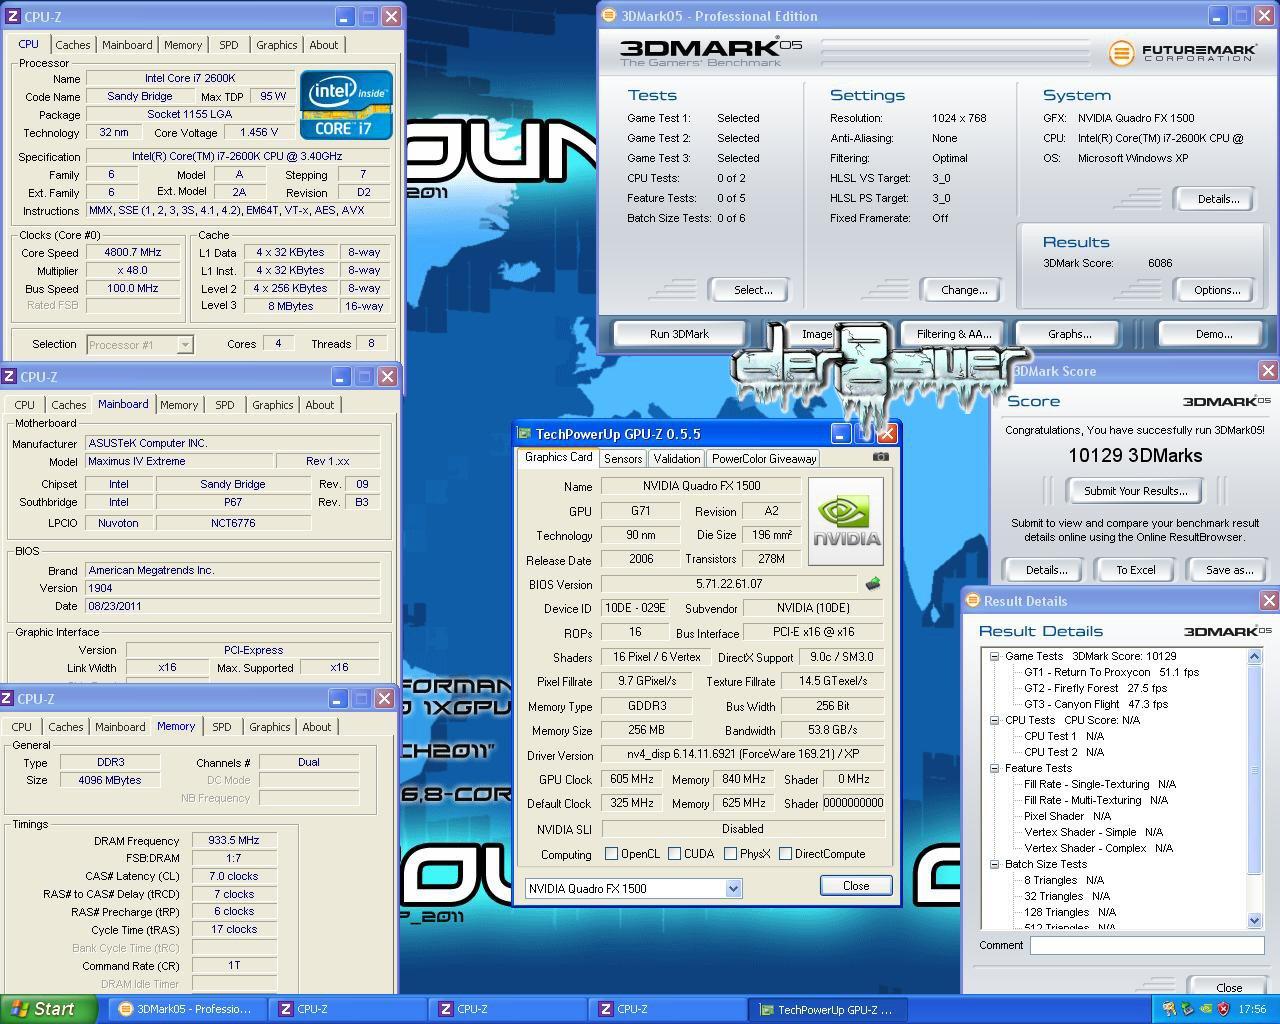Open the NVIDIA icon in the system tray
This screenshot has height=1024, width=1280.
click(1205, 1009)
